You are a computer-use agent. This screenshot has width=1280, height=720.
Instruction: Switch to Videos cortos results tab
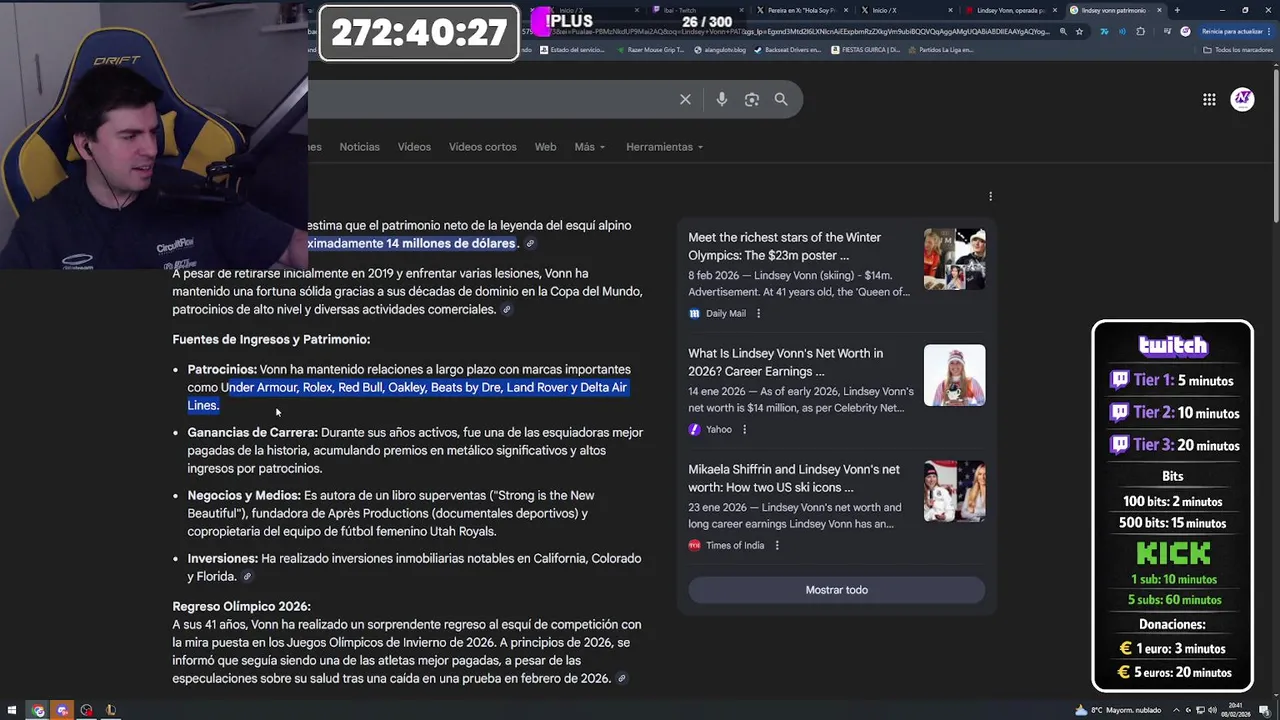[482, 147]
